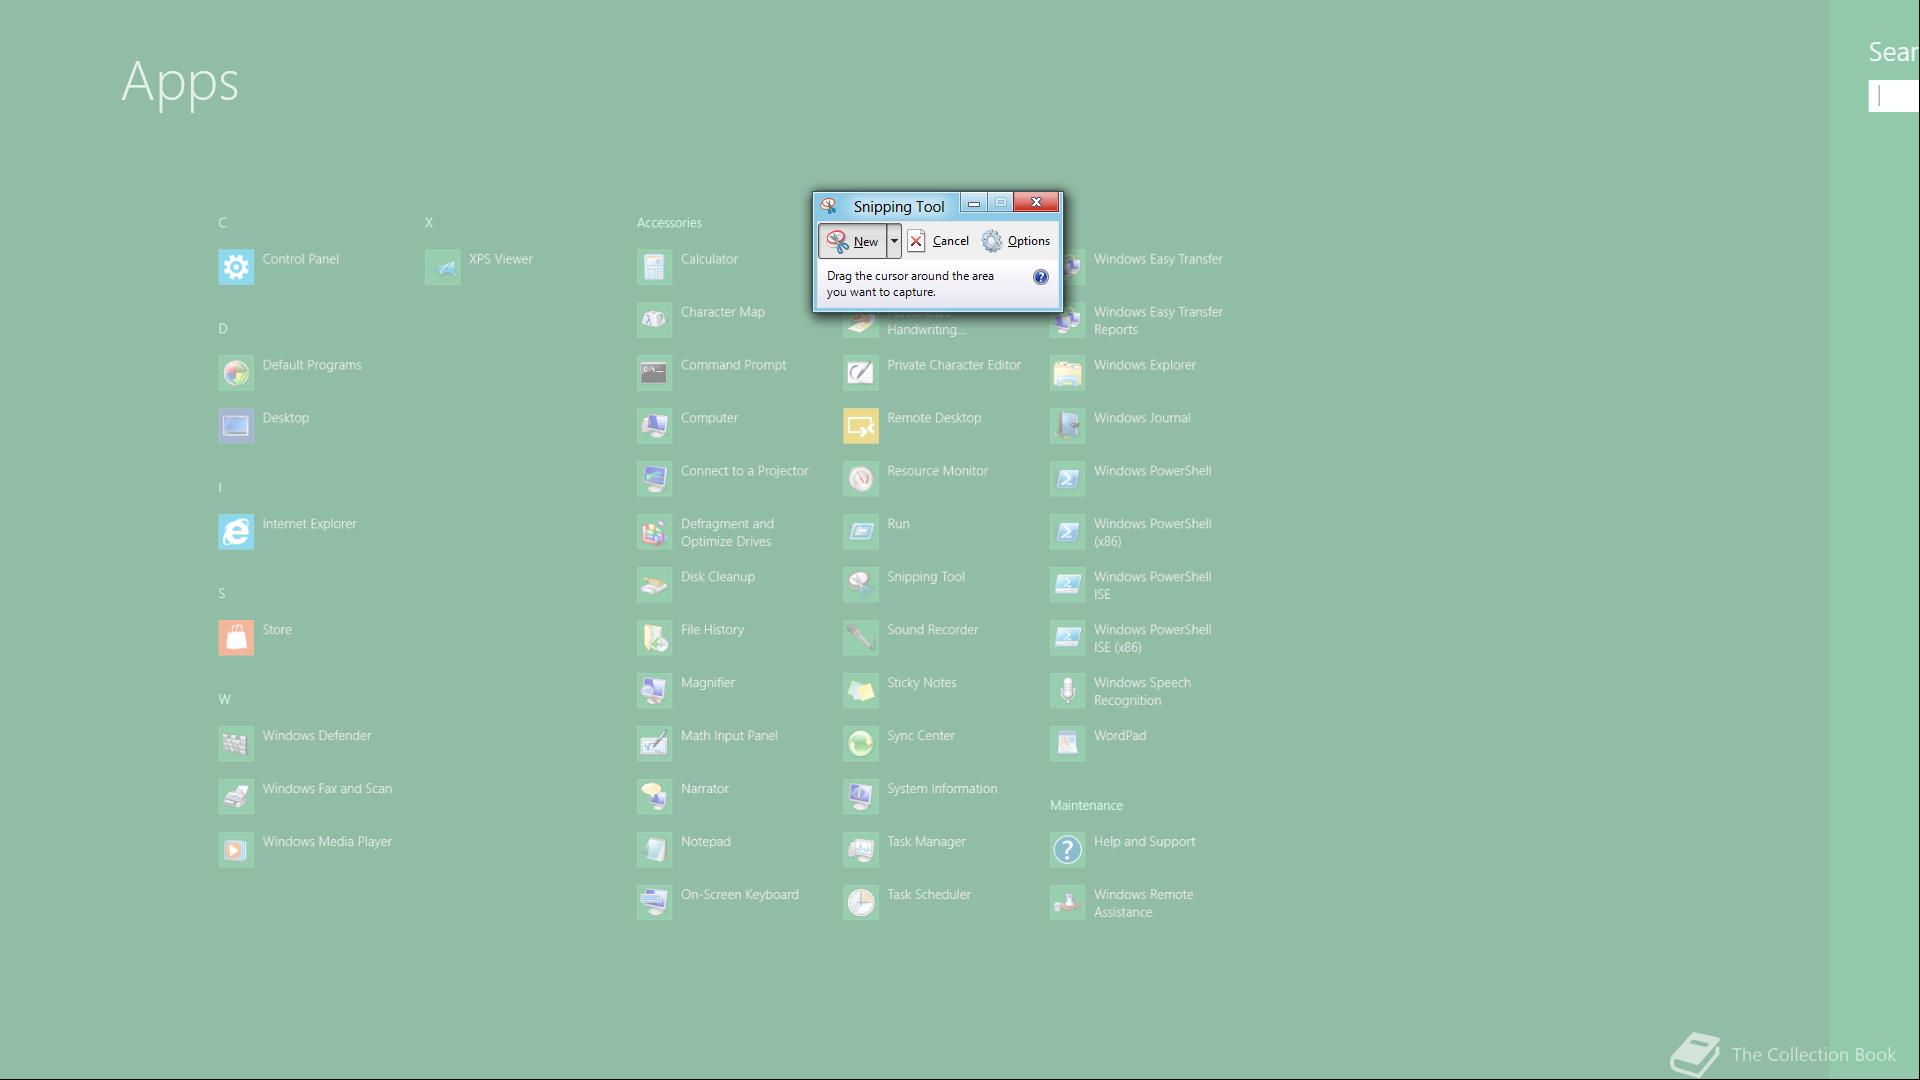The height and width of the screenshot is (1080, 1920).
Task: Open Private Character Editor icon
Action: click(861, 373)
